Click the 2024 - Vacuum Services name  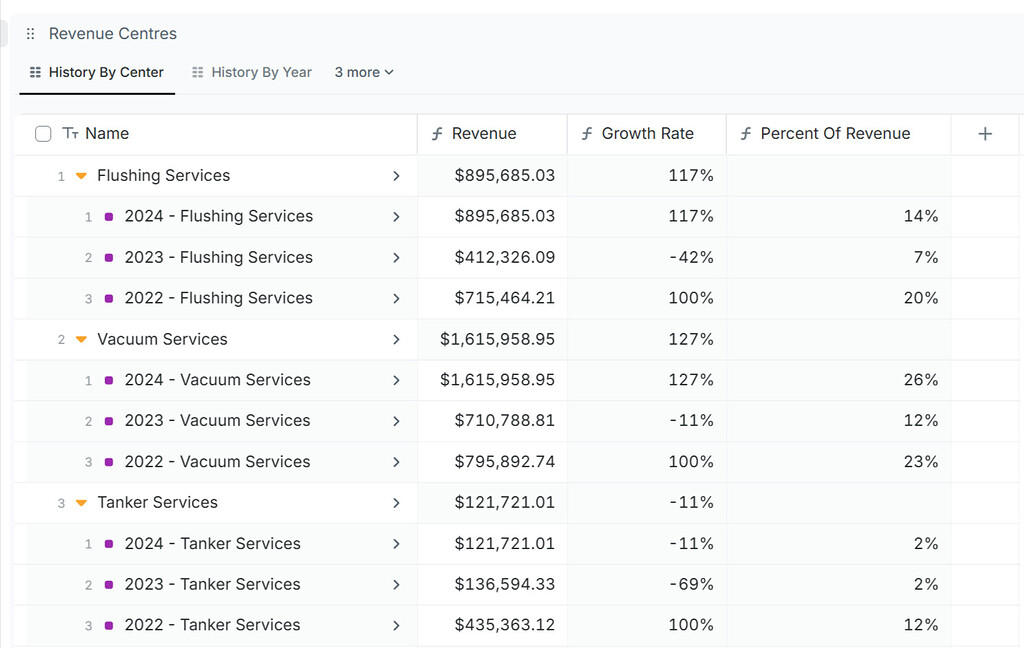(217, 380)
